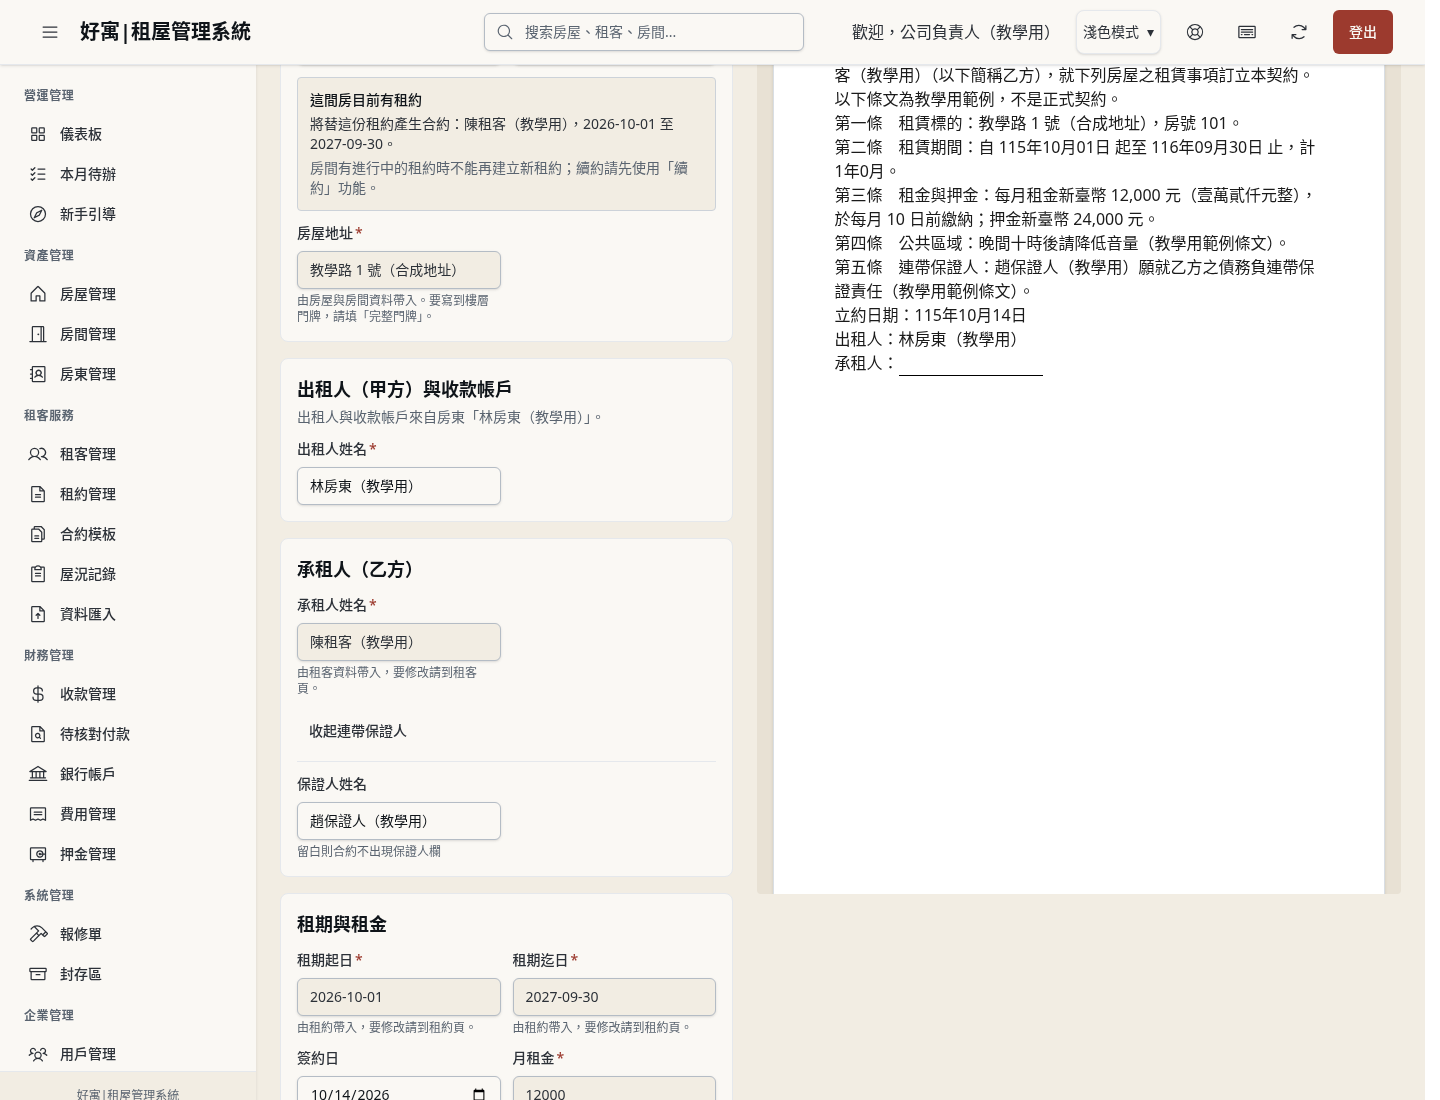Click the keyboard shortcuts icon
The height and width of the screenshot is (1100, 1440).
[x=1247, y=32]
